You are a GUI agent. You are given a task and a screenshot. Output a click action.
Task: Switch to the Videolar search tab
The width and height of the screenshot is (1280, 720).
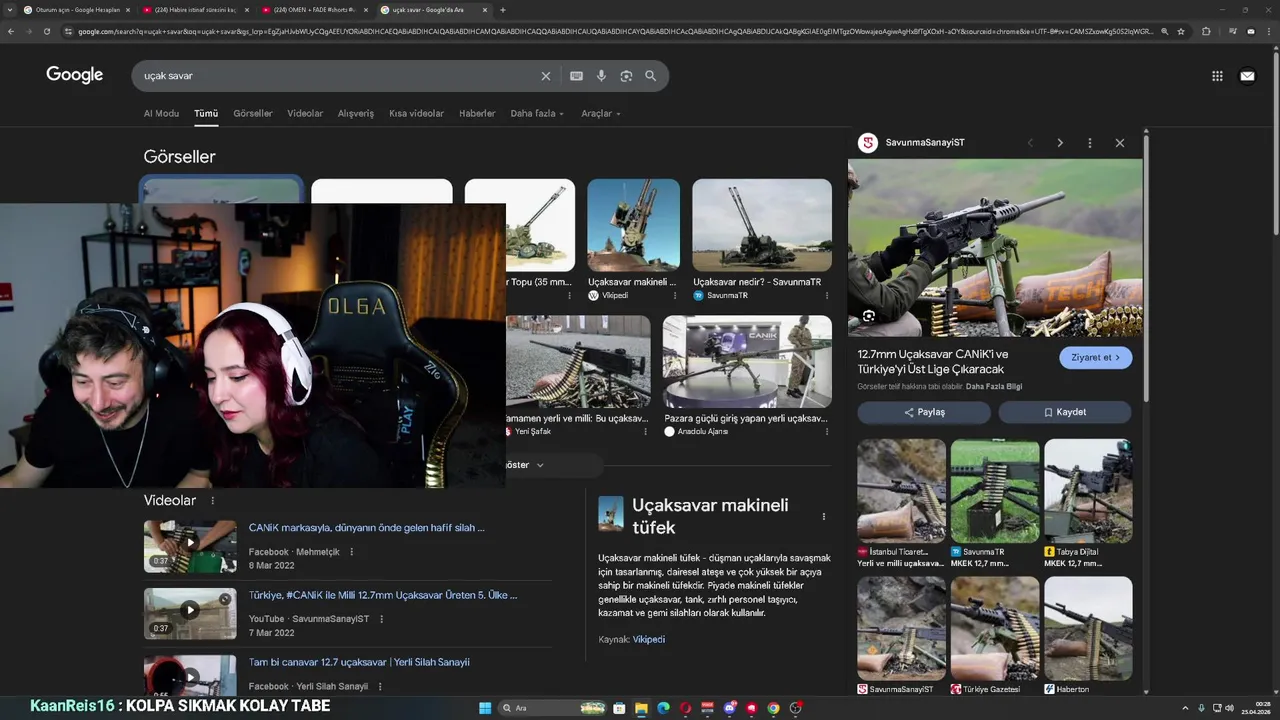(305, 113)
